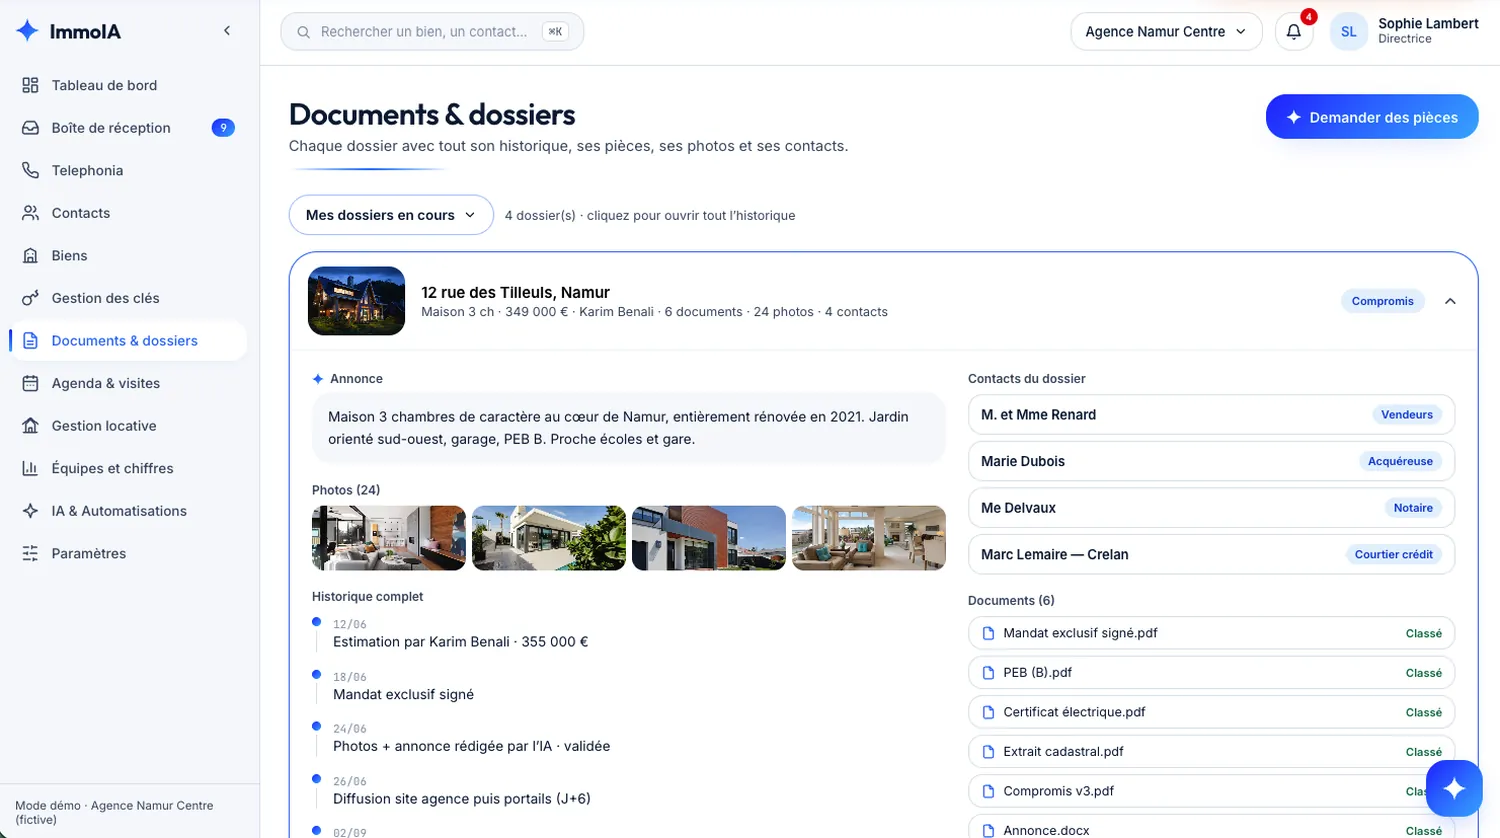
Task: Click the Gestion locative house icon
Action: click(x=31, y=426)
